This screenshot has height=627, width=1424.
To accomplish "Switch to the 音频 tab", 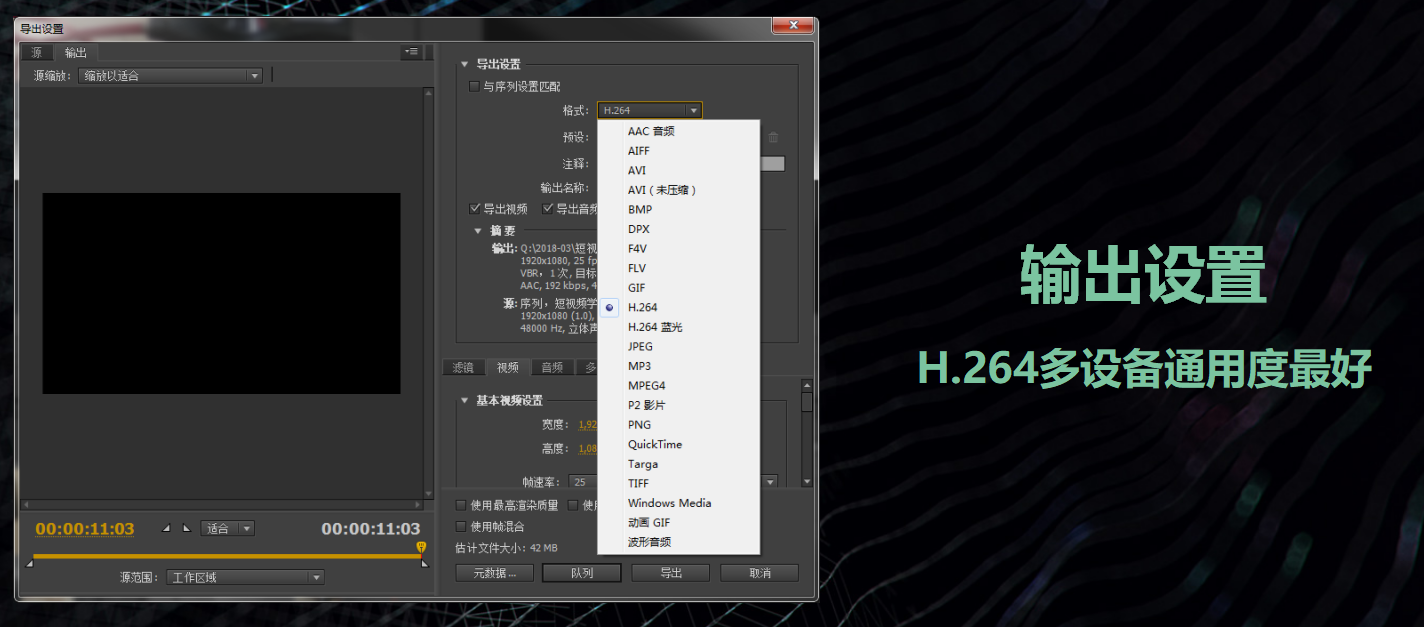I will (x=551, y=367).
